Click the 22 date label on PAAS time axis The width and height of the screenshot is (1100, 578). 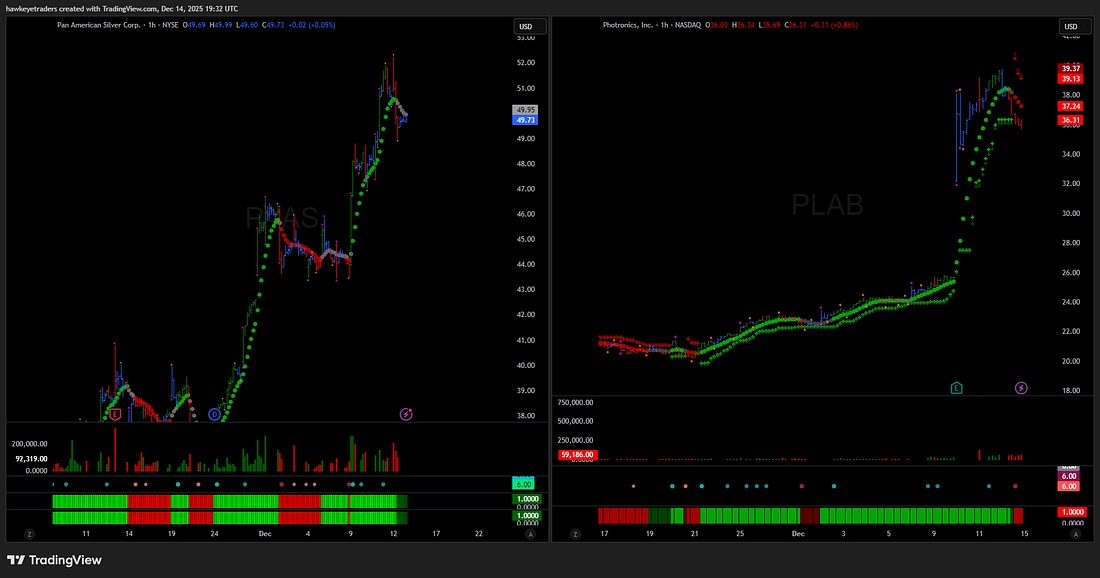(479, 534)
